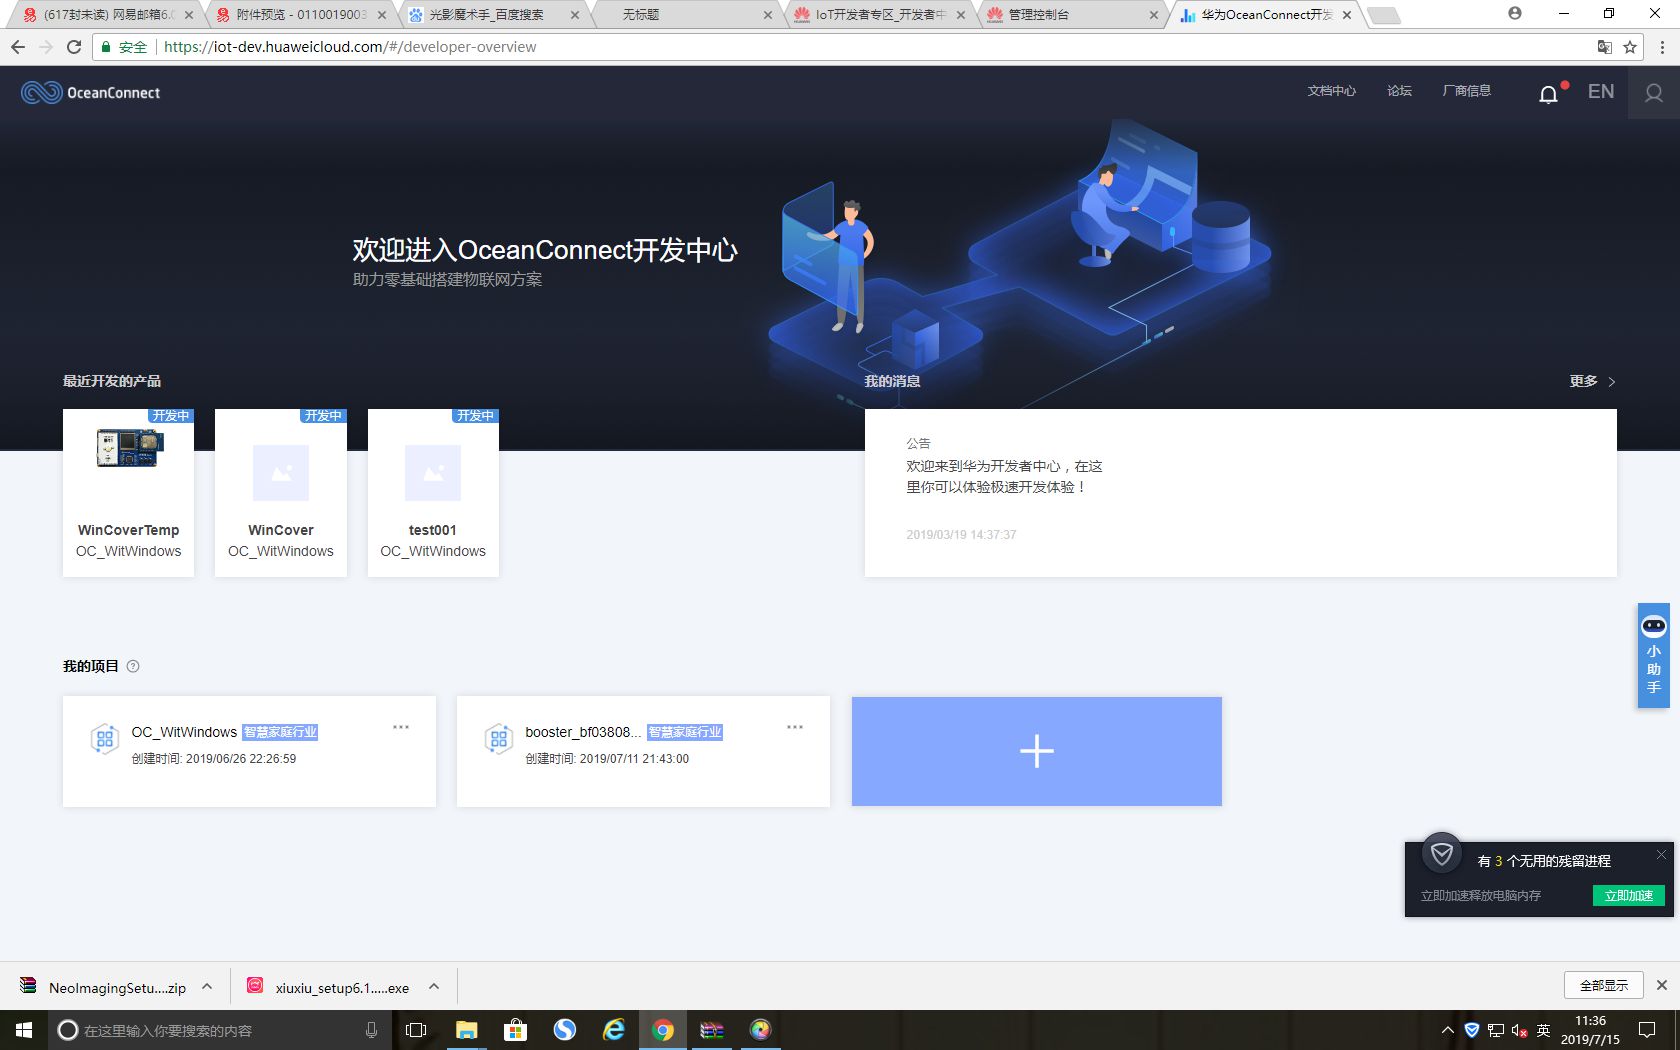Open the WinCoverTemp product card
1680x1050 pixels.
pos(128,492)
